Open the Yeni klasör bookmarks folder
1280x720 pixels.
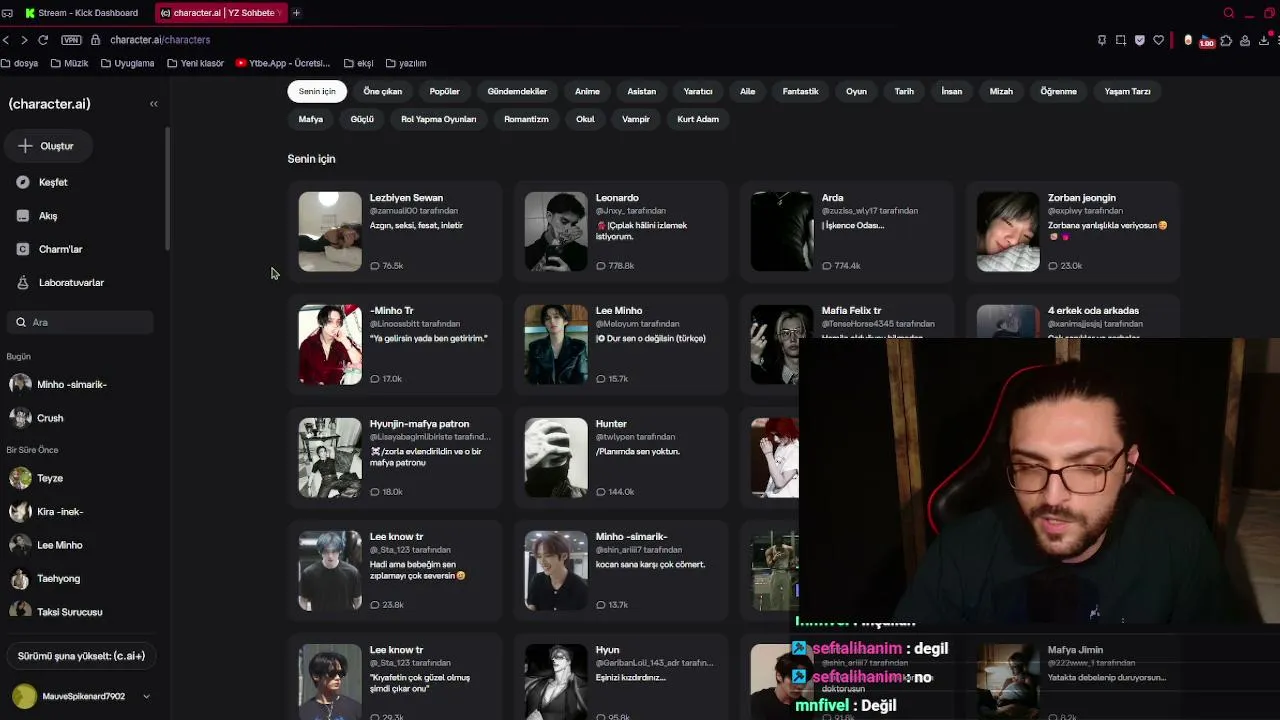(196, 63)
